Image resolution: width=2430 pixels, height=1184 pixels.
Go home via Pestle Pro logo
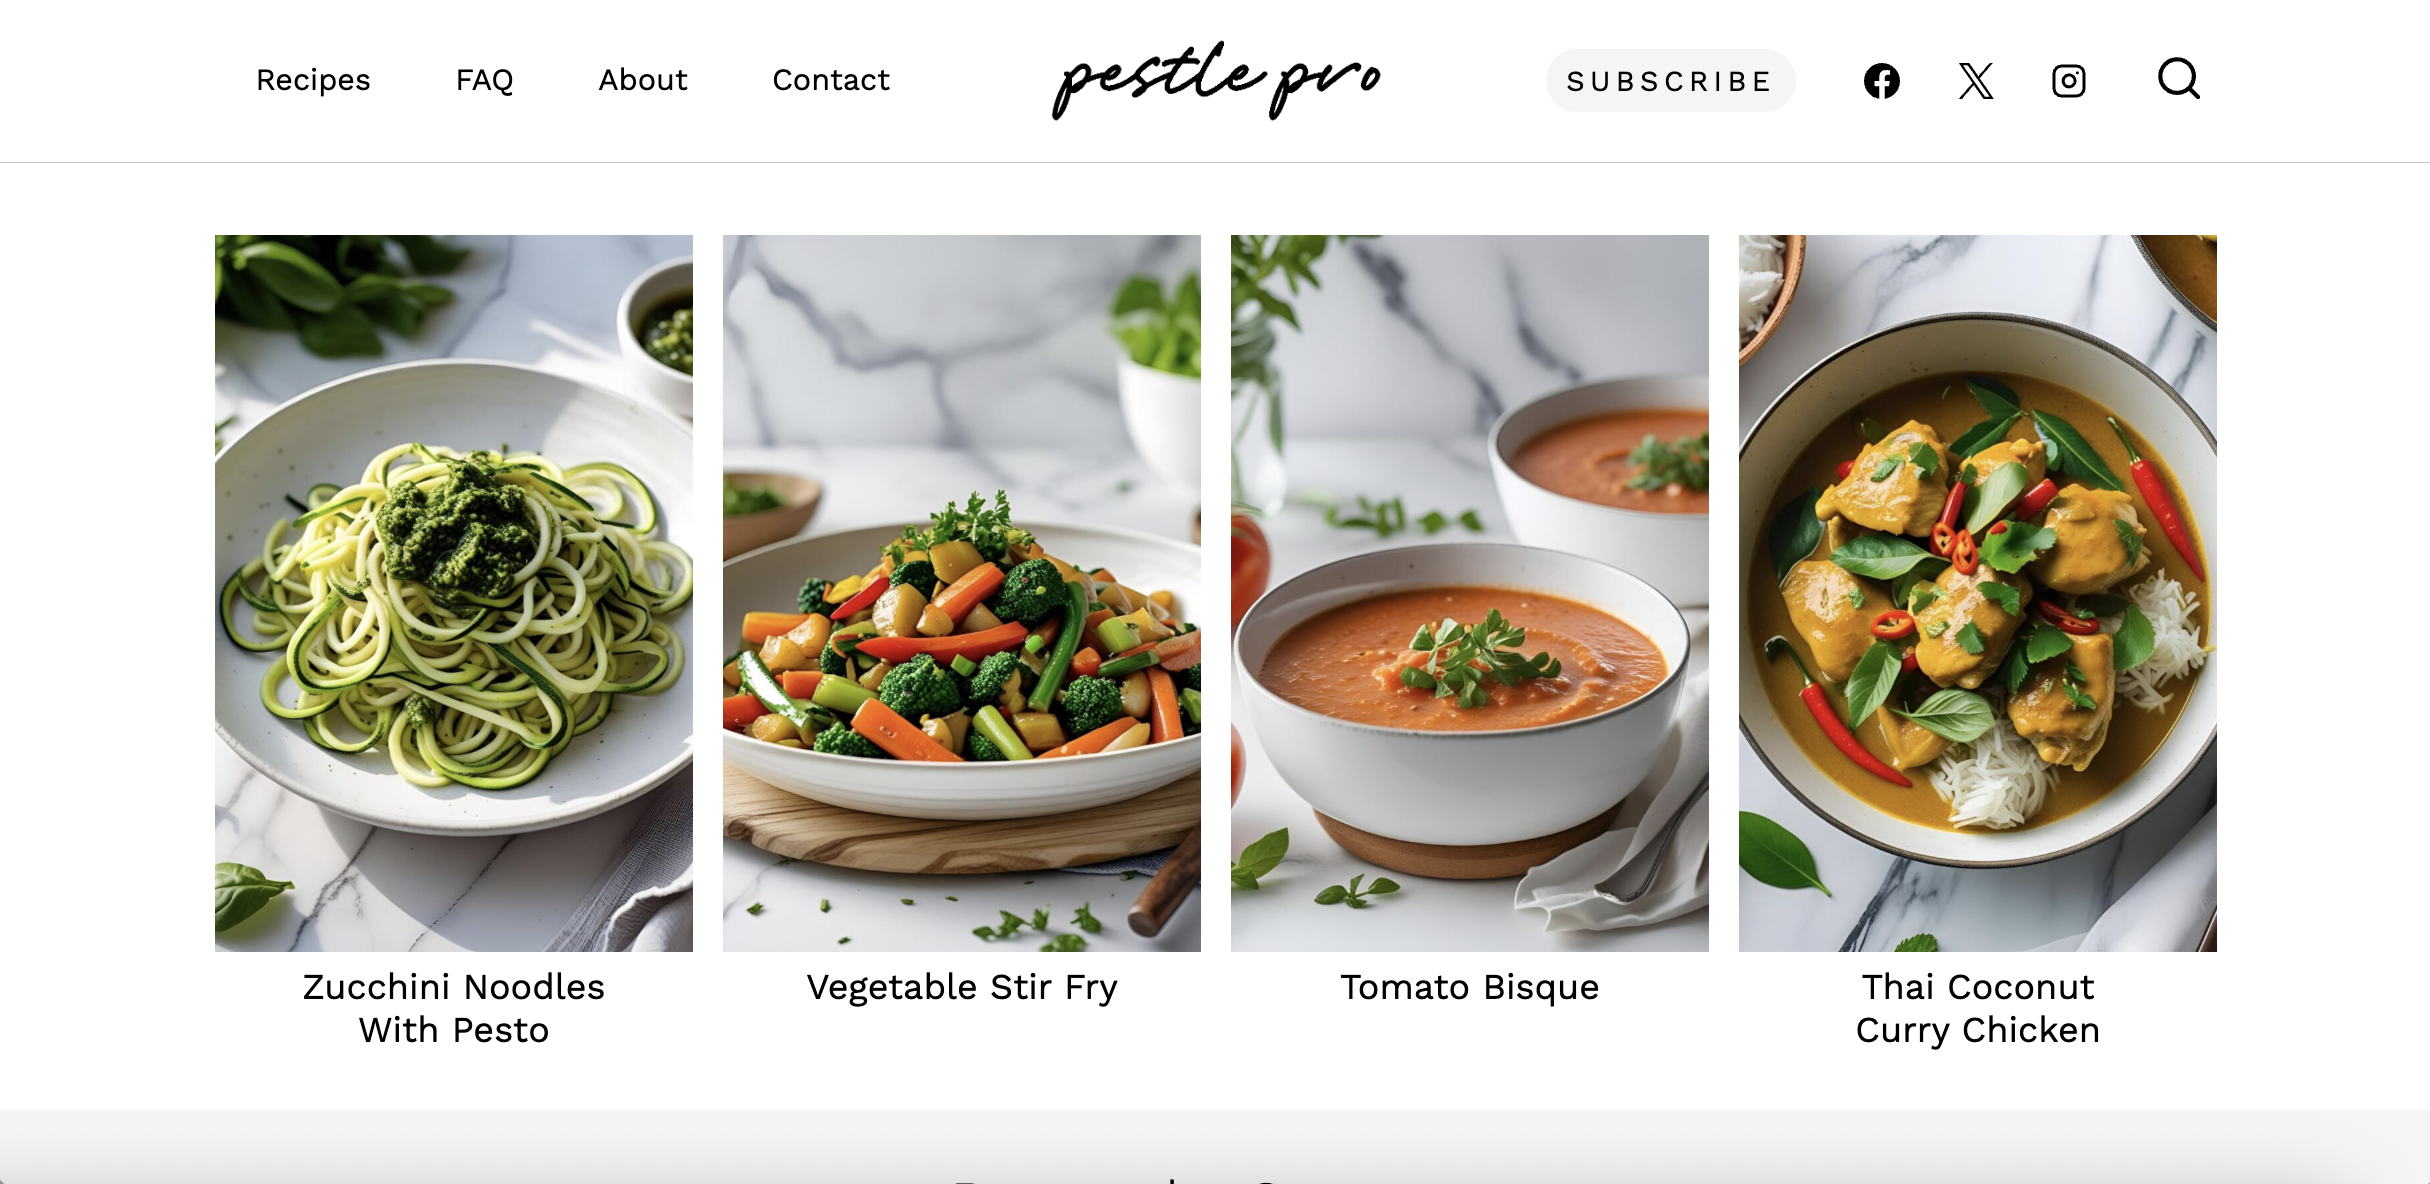(1216, 80)
